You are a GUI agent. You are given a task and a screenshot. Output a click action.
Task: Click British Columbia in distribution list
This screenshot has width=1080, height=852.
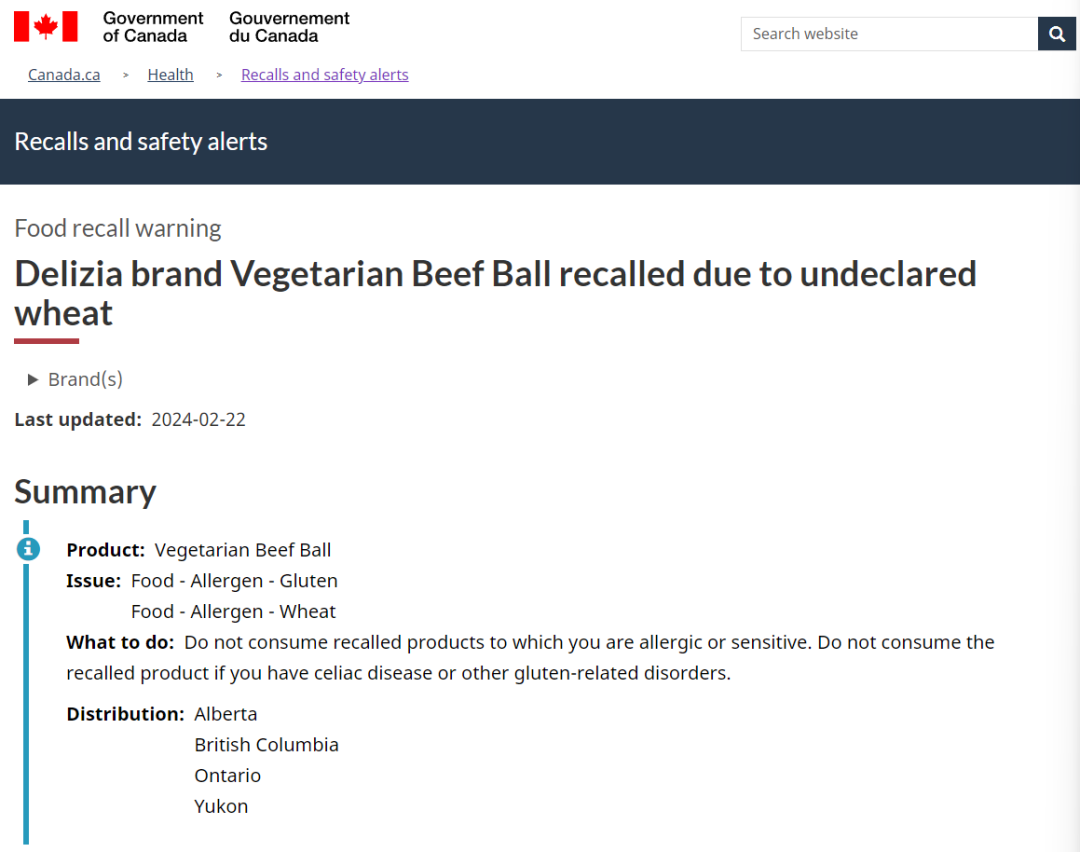click(x=267, y=745)
